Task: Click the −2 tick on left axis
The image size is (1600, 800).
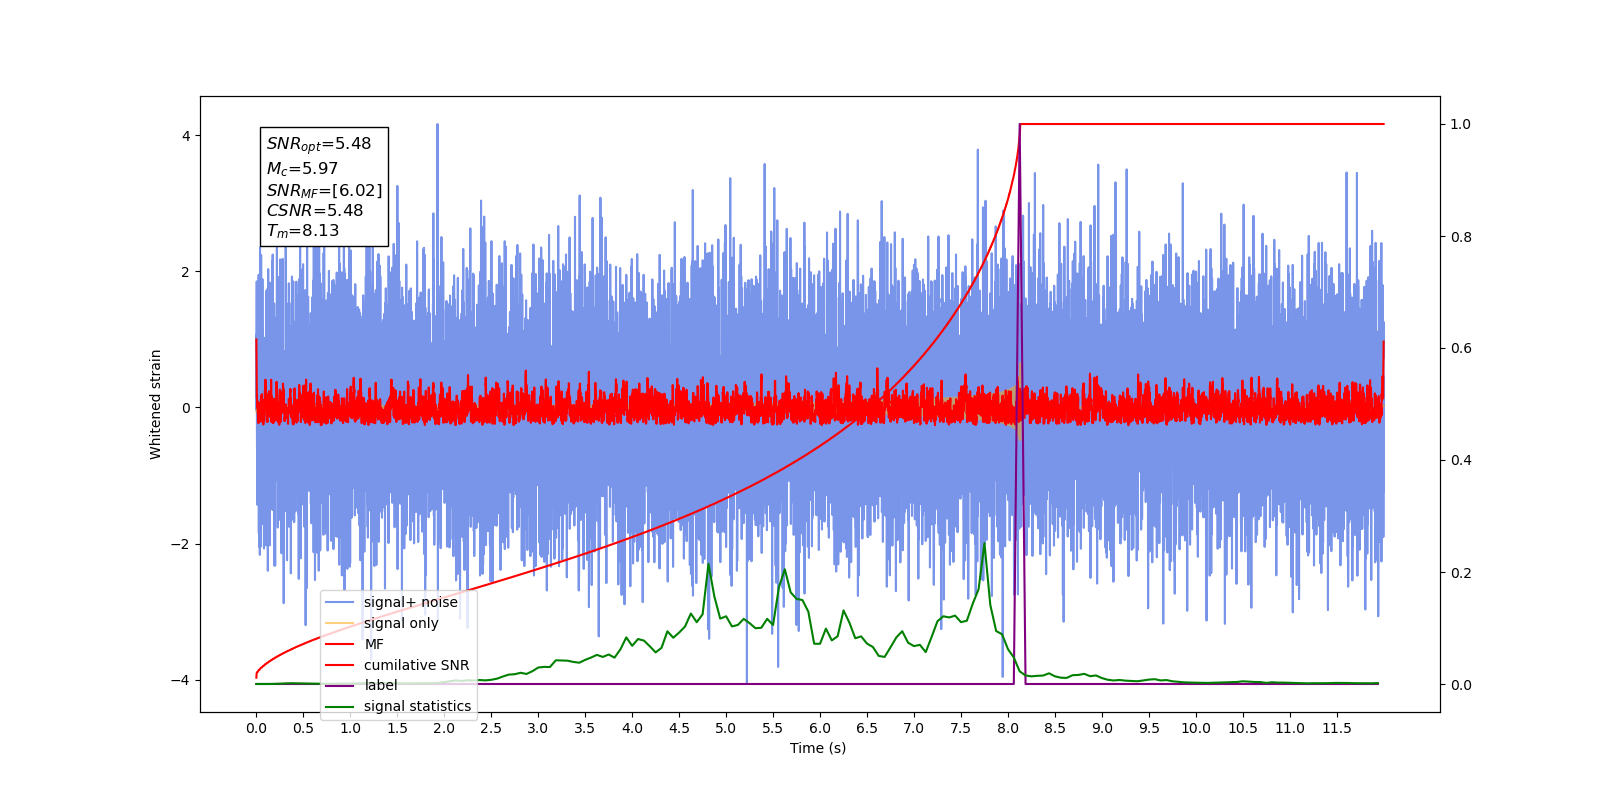Action: pos(181,544)
